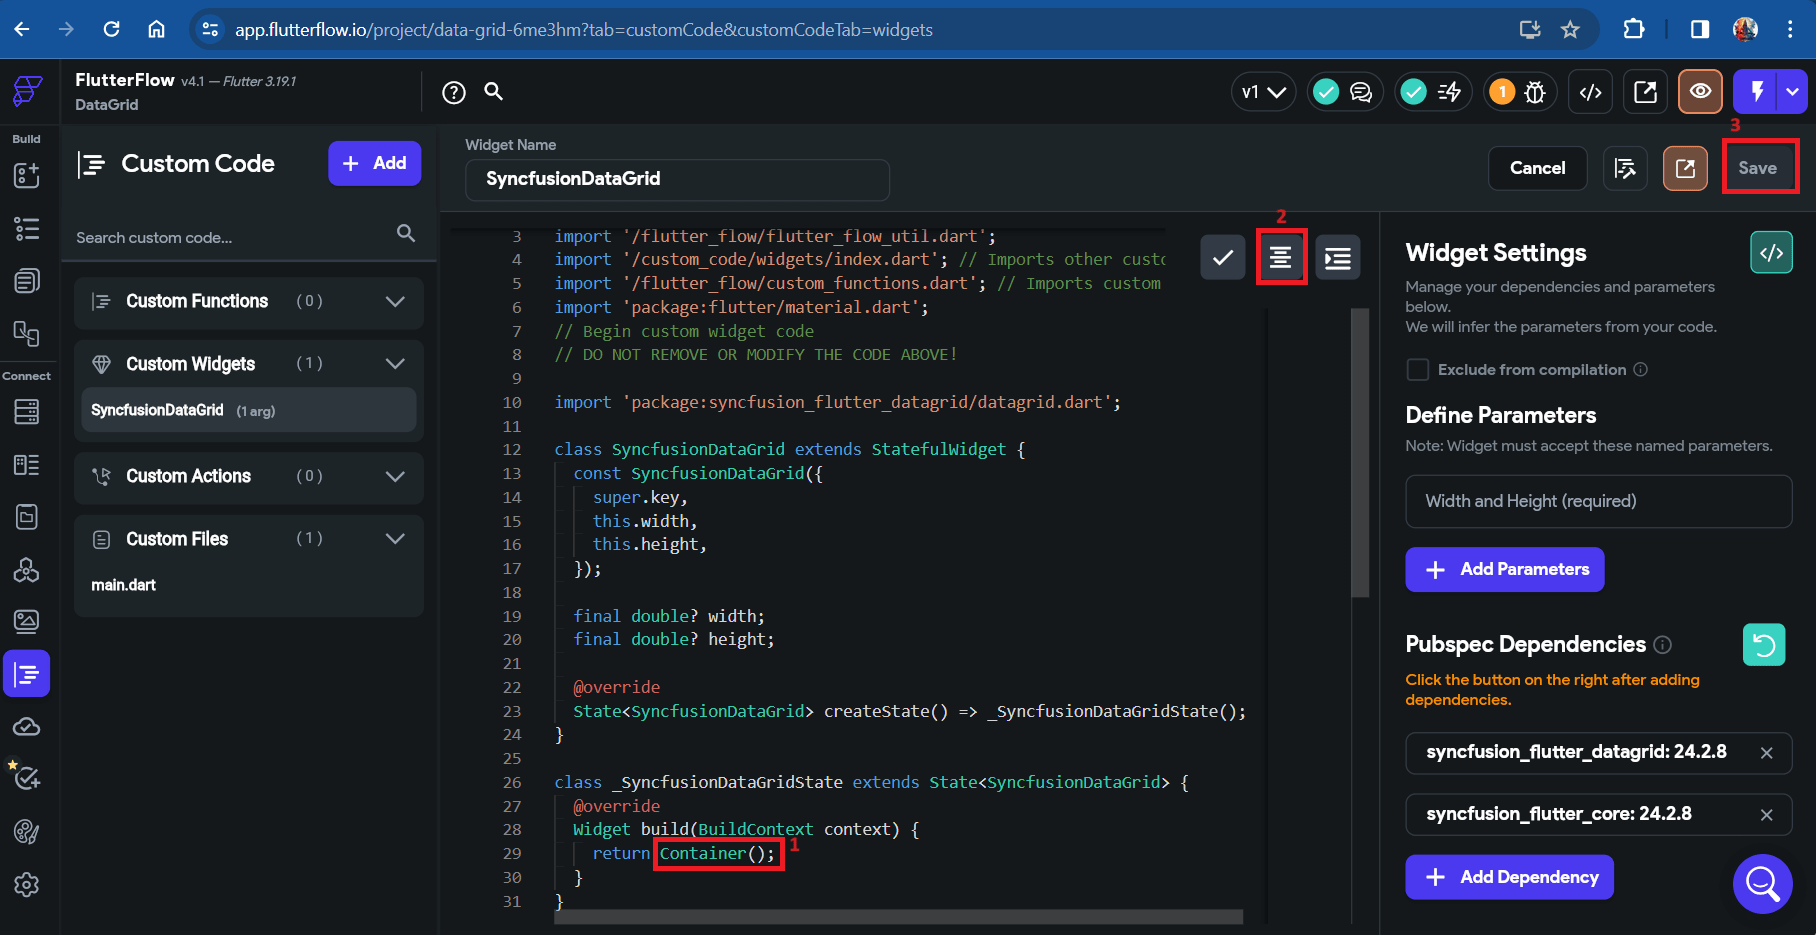1816x935 pixels.
Task: Click the Cancel button
Action: (1537, 168)
